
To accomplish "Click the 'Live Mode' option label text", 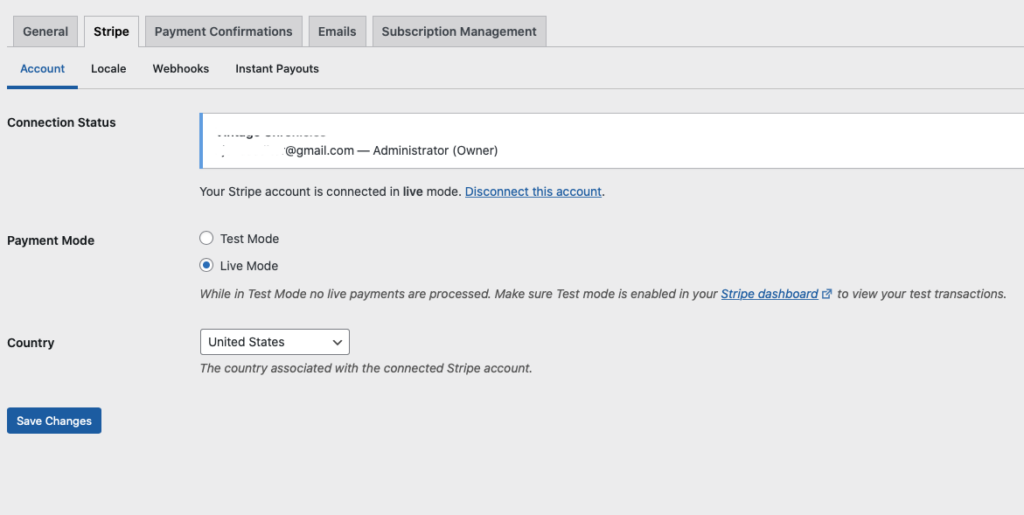I will (249, 266).
